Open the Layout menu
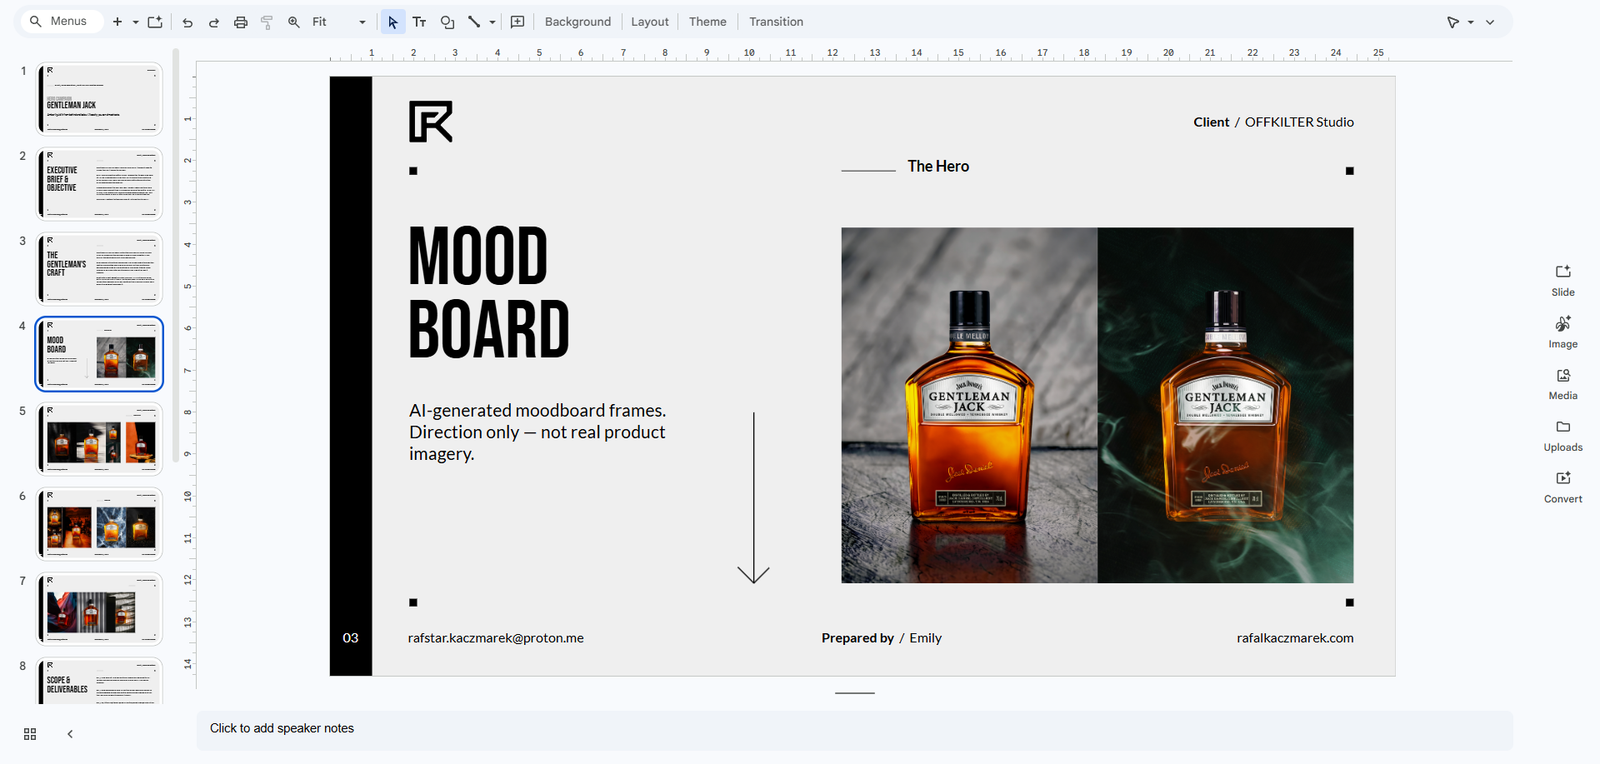The height and width of the screenshot is (764, 1600). click(650, 22)
